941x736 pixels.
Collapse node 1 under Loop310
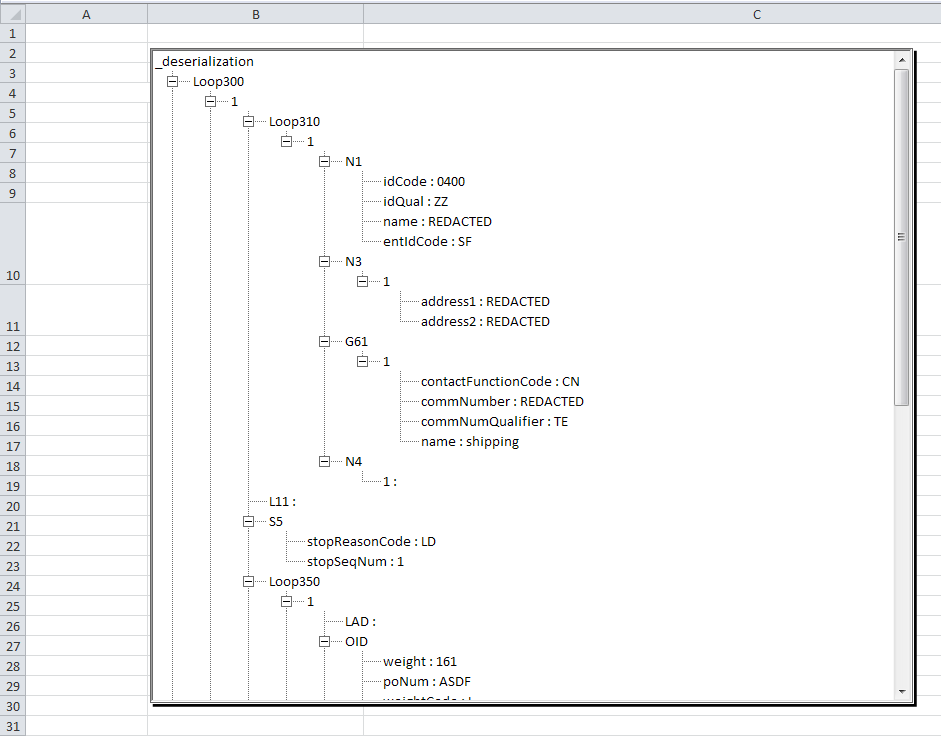click(287, 141)
